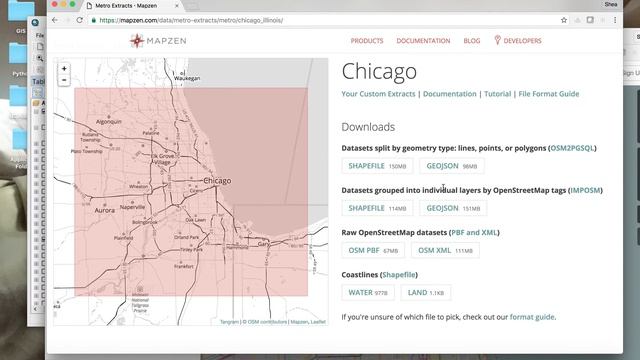Follow the IMPOSM link
The width and height of the screenshot is (640, 360).
click(x=585, y=190)
